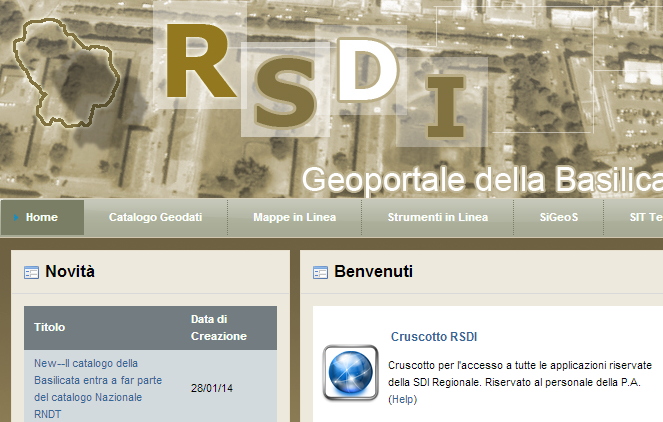Click the Cruscotto RSDI globe icon
The width and height of the screenshot is (663, 422).
350,373
